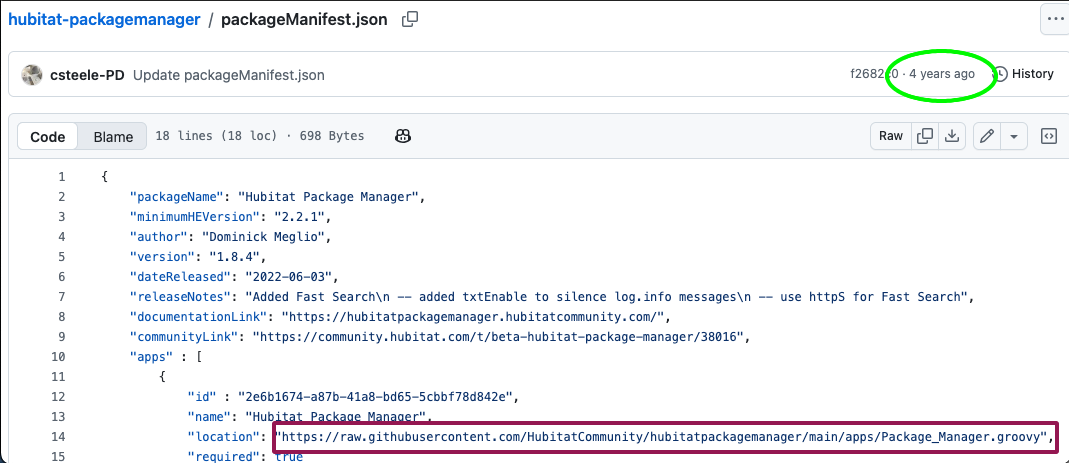Switch to the Blame view tab
The image size is (1069, 463).
(112, 136)
